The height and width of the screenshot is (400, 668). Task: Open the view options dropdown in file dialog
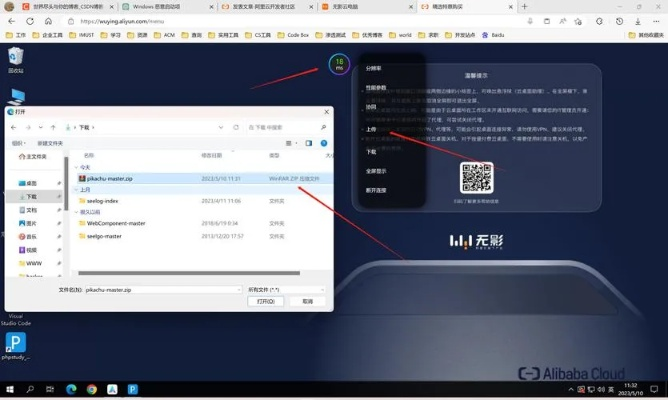(297, 143)
